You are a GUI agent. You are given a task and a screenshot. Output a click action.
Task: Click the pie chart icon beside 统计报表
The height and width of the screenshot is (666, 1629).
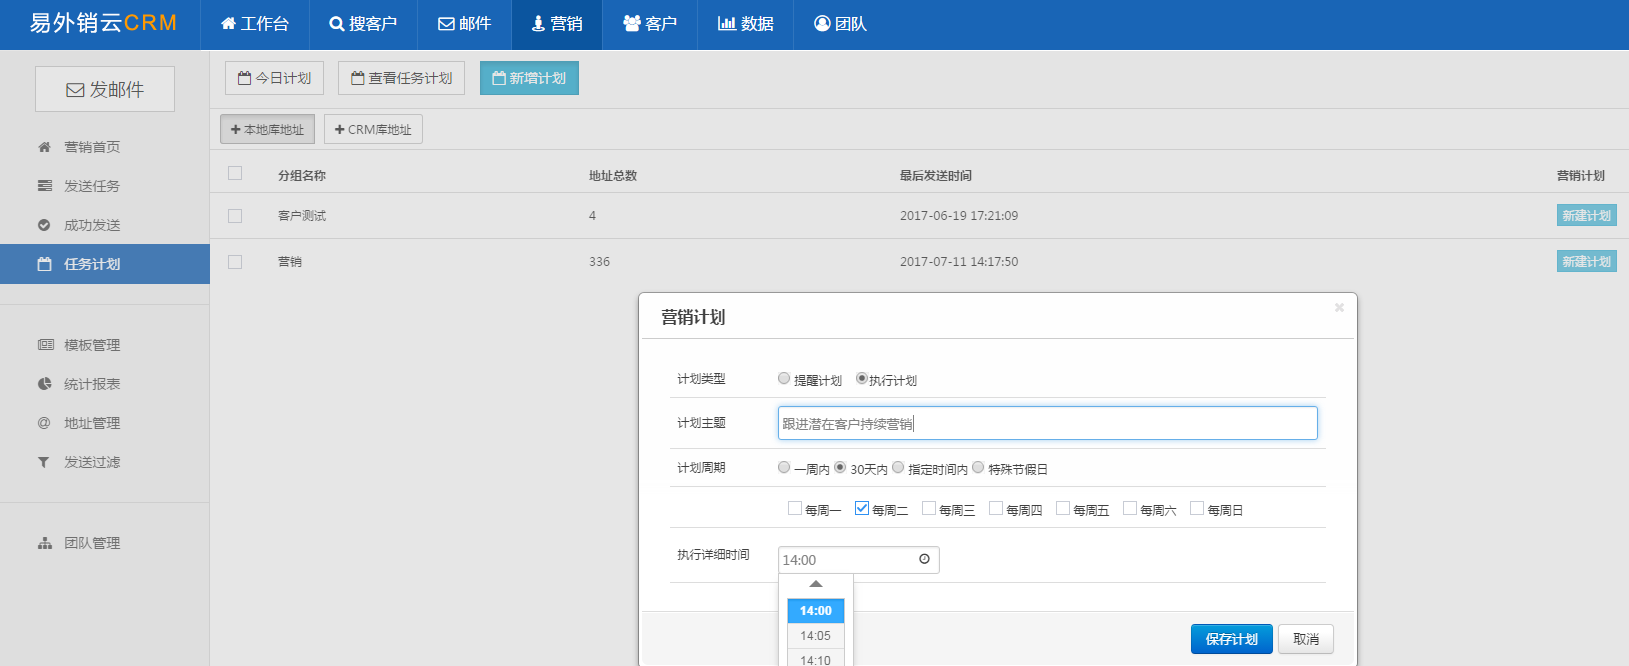pos(44,384)
